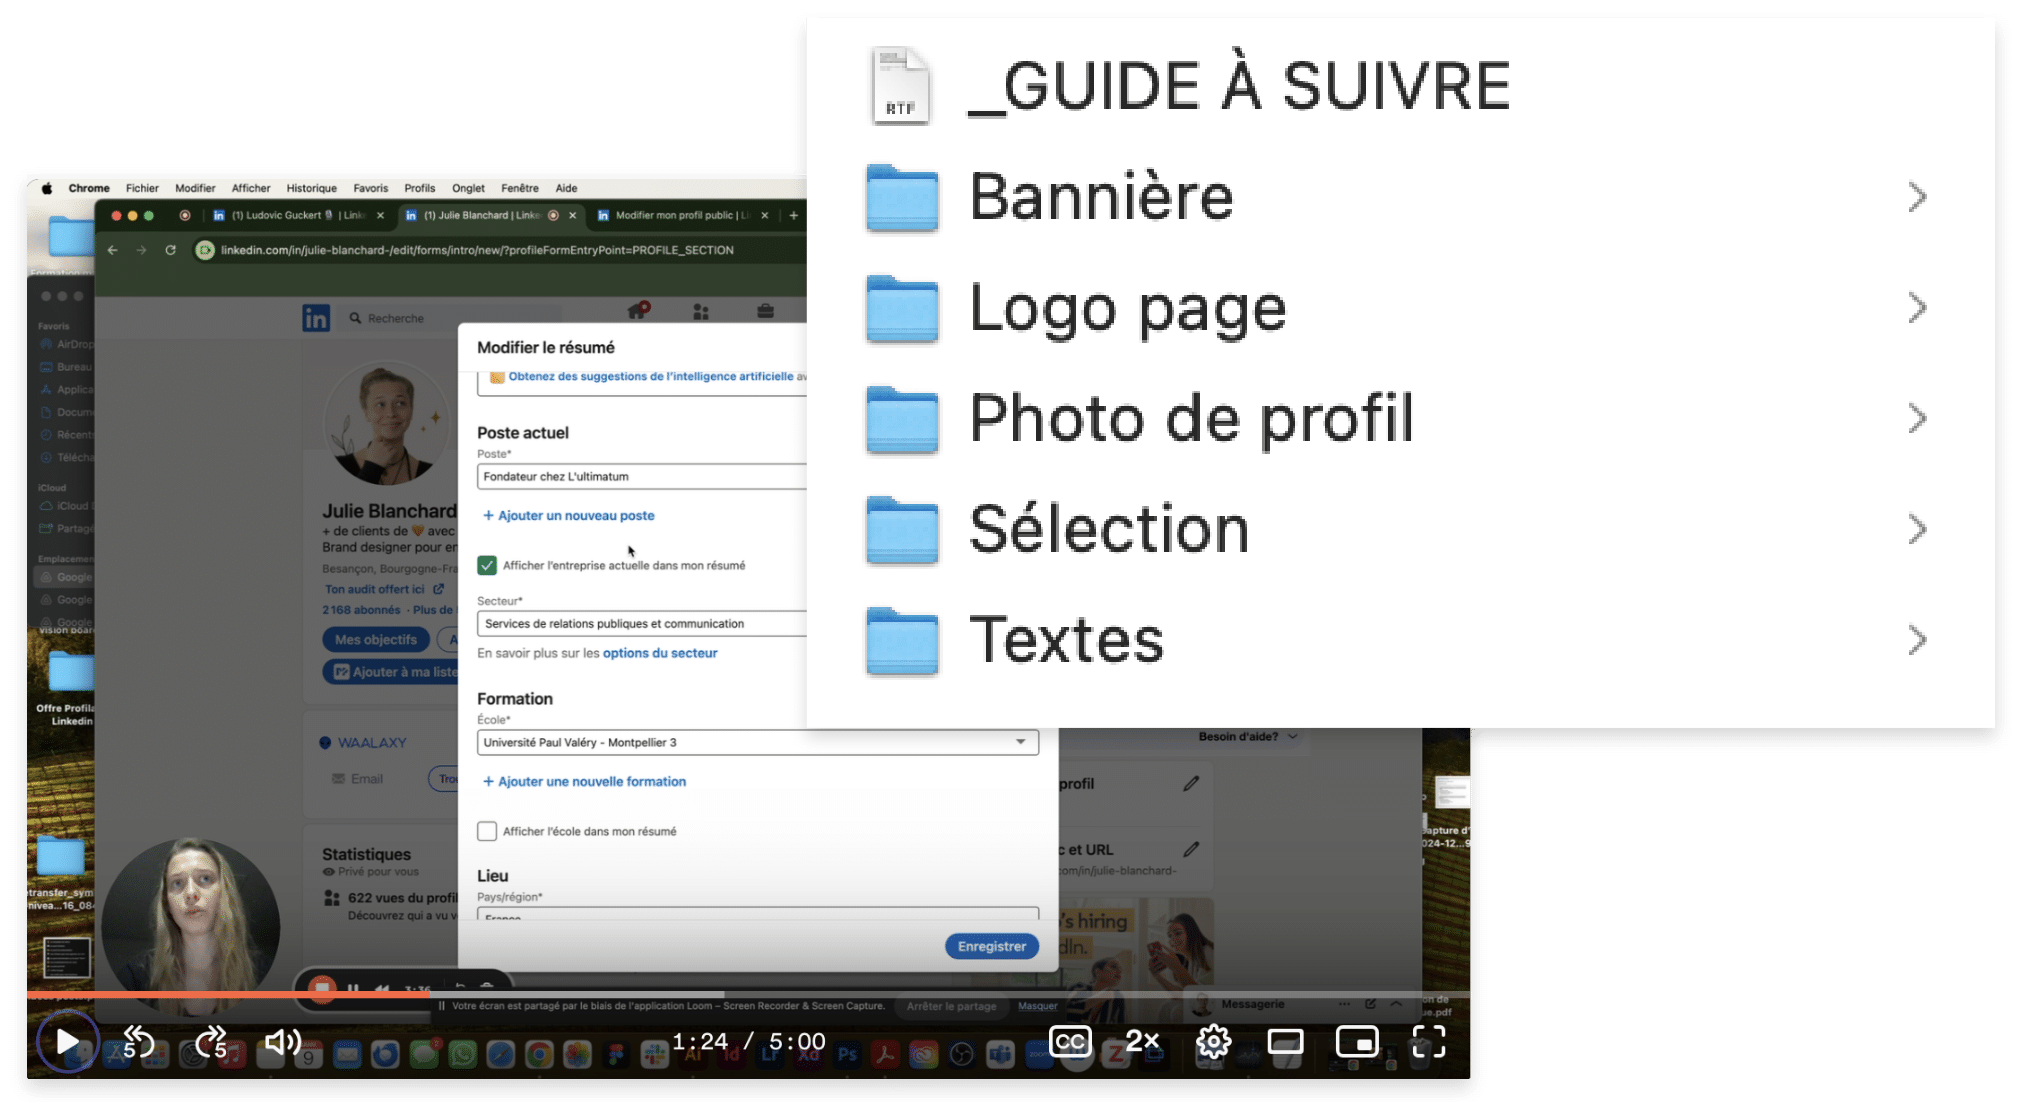Click options du secteur hyperlink
The width and height of the screenshot is (2022, 1115).
coord(659,652)
